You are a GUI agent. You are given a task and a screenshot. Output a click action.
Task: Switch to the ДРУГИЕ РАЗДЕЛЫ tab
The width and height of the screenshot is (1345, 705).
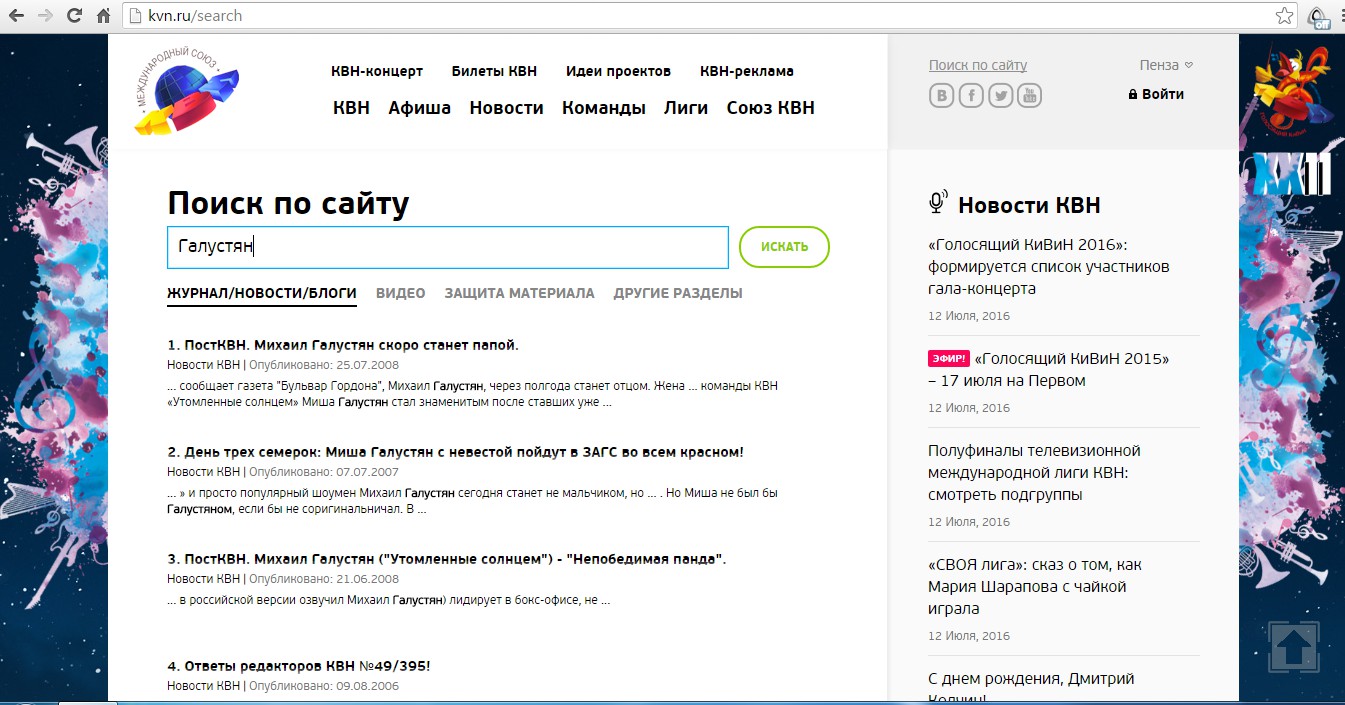678,293
